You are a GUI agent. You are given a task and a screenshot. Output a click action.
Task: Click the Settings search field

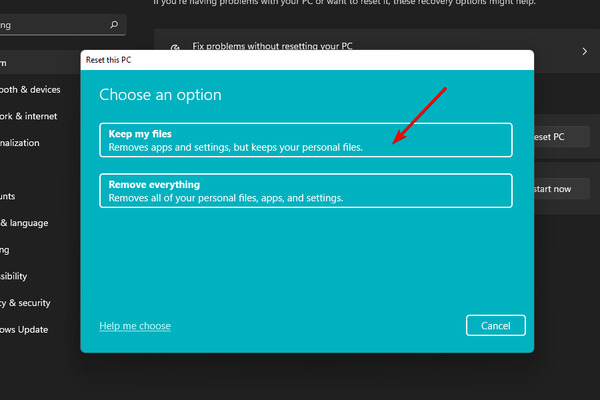pos(61,25)
